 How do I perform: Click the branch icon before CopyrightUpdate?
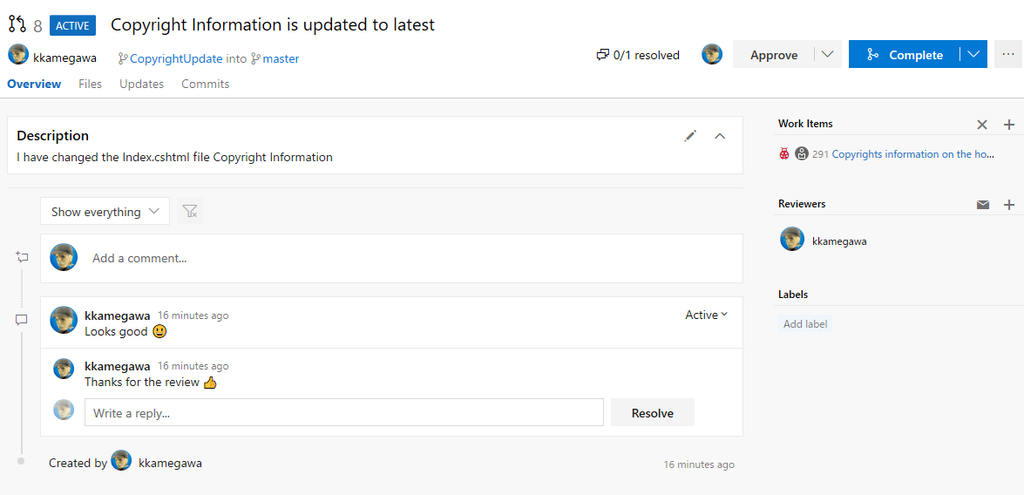pyautogui.click(x=123, y=59)
